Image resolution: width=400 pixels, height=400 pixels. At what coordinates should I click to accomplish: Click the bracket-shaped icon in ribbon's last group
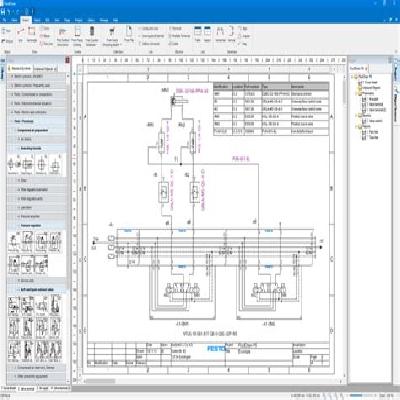231,32
